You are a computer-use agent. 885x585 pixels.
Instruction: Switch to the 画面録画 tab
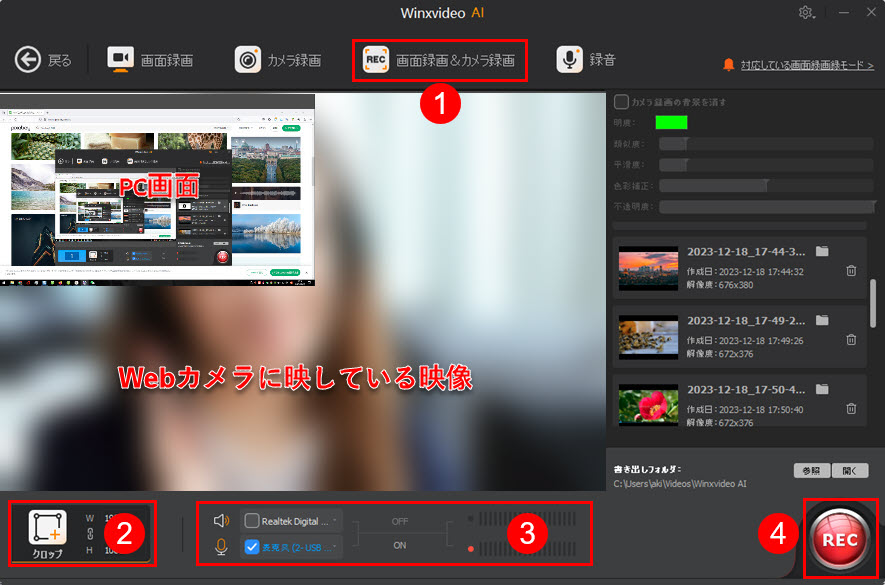click(150, 60)
